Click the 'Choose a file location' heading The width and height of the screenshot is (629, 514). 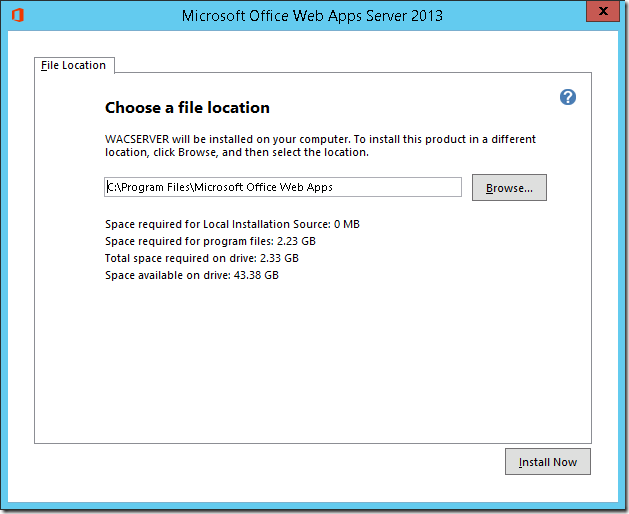coord(187,108)
